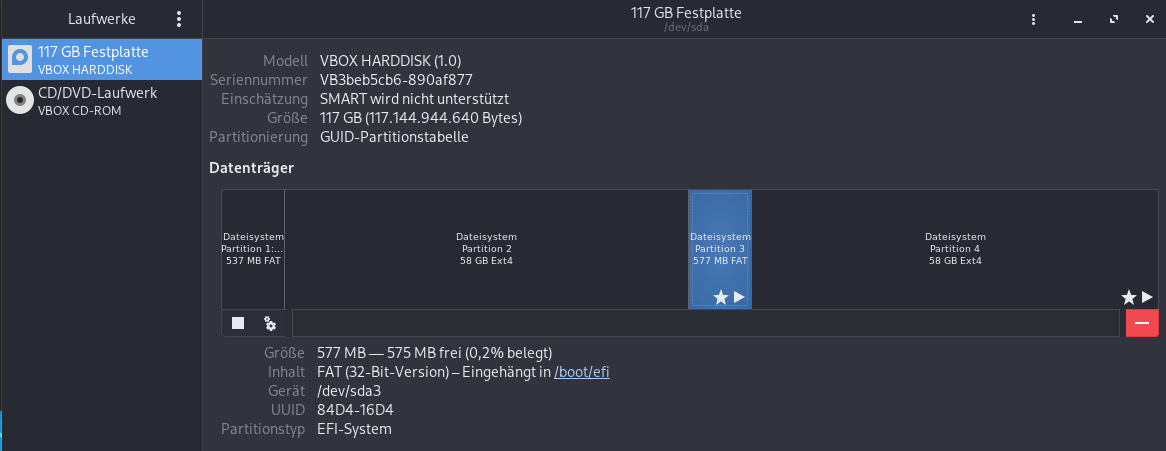Select Partition 1 537 MB FAT block
Screen dimensions: 1166x451
[x=253, y=249]
